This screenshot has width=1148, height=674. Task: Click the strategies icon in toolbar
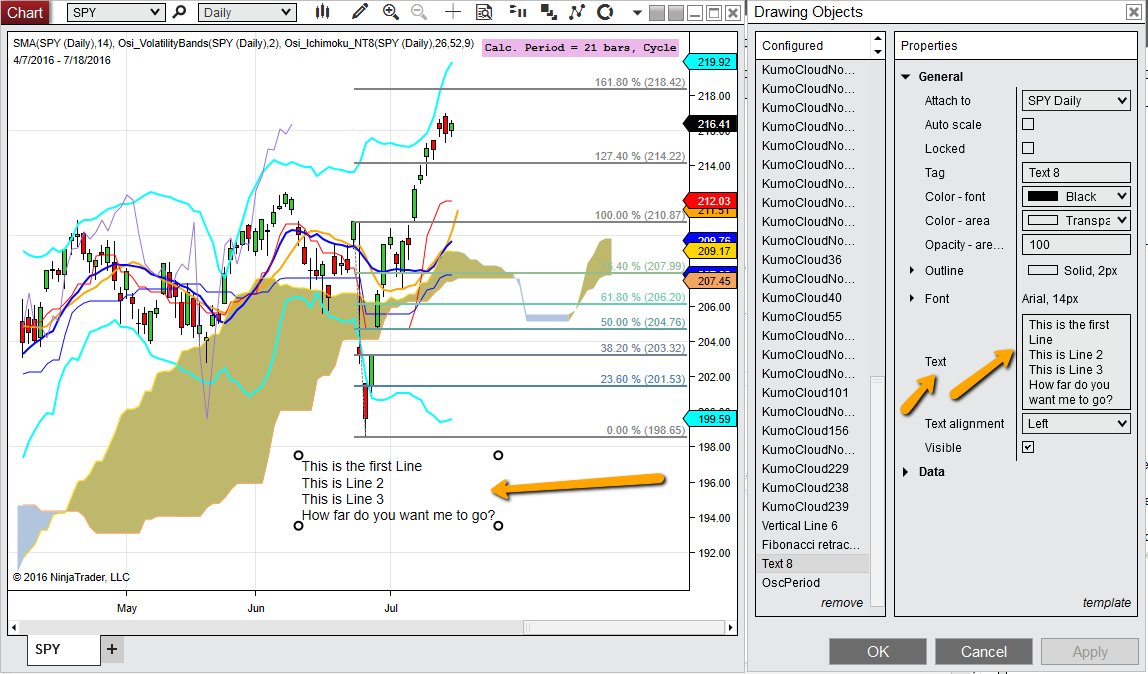[547, 12]
